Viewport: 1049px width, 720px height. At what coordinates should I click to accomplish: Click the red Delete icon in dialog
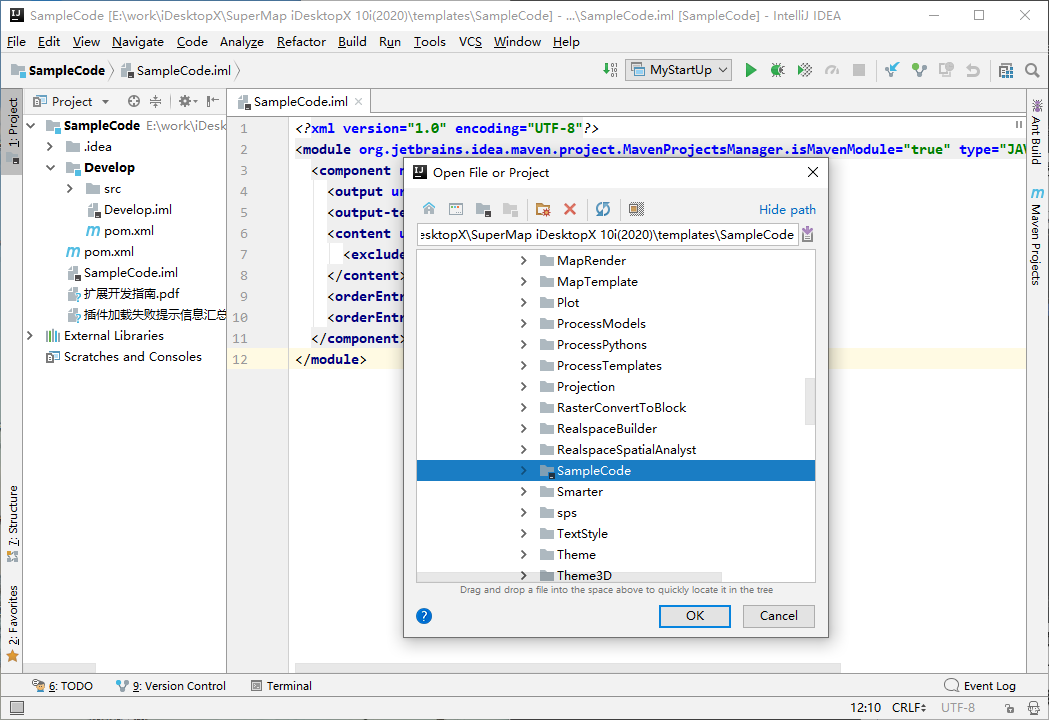(570, 209)
